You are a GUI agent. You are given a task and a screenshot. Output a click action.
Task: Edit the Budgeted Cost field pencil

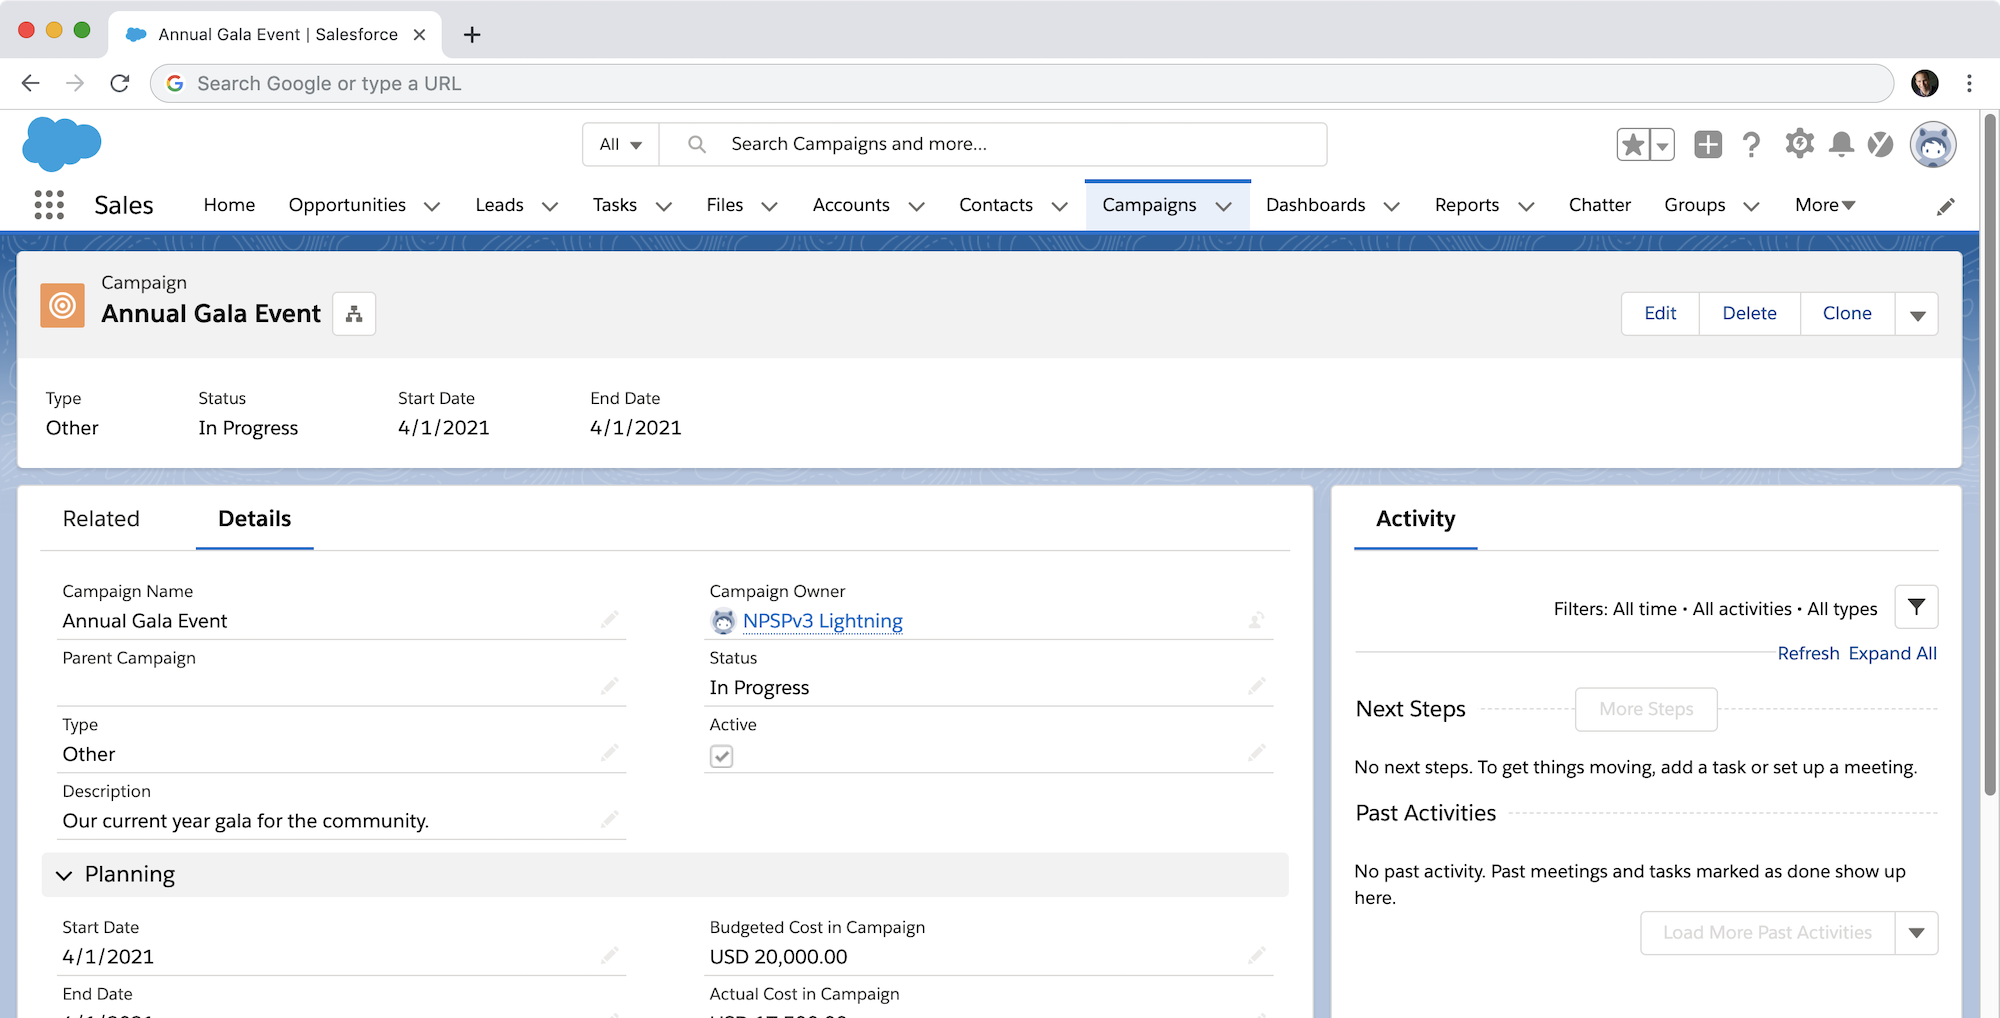coord(1256,956)
